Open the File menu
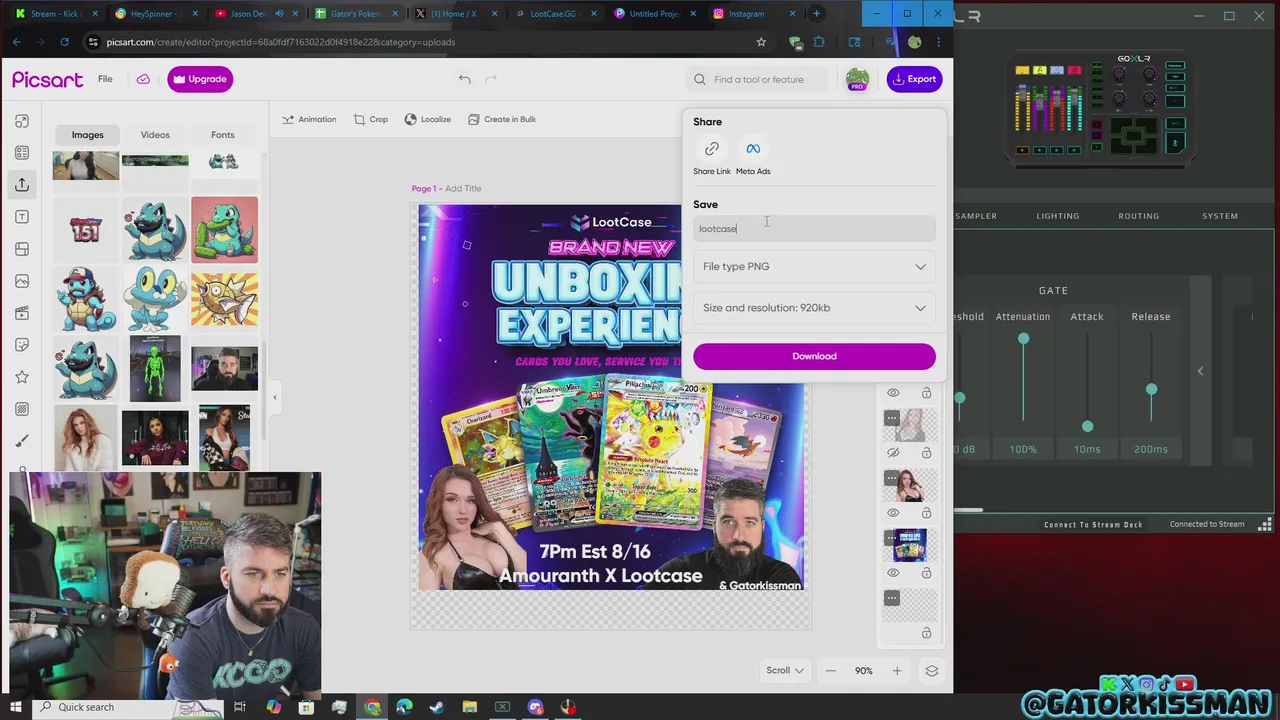1280x720 pixels. 105,79
